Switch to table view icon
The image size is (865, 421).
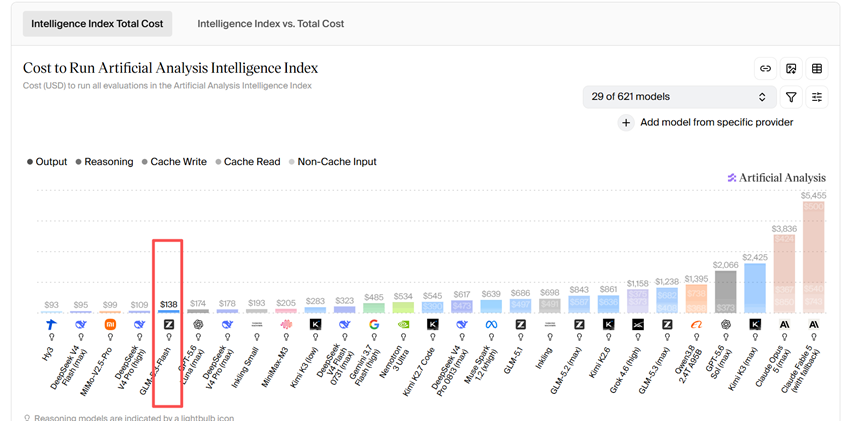[x=817, y=68]
